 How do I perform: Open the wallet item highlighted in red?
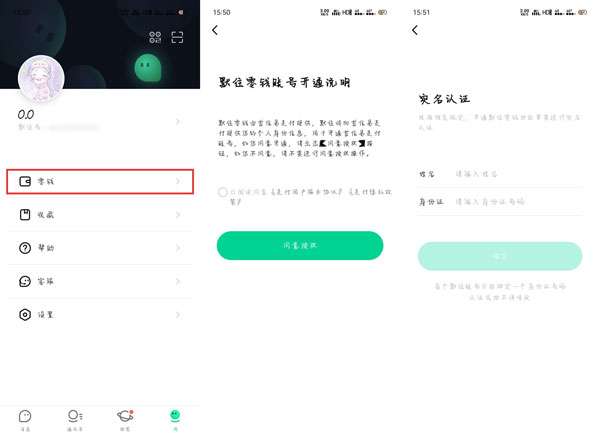(x=100, y=181)
